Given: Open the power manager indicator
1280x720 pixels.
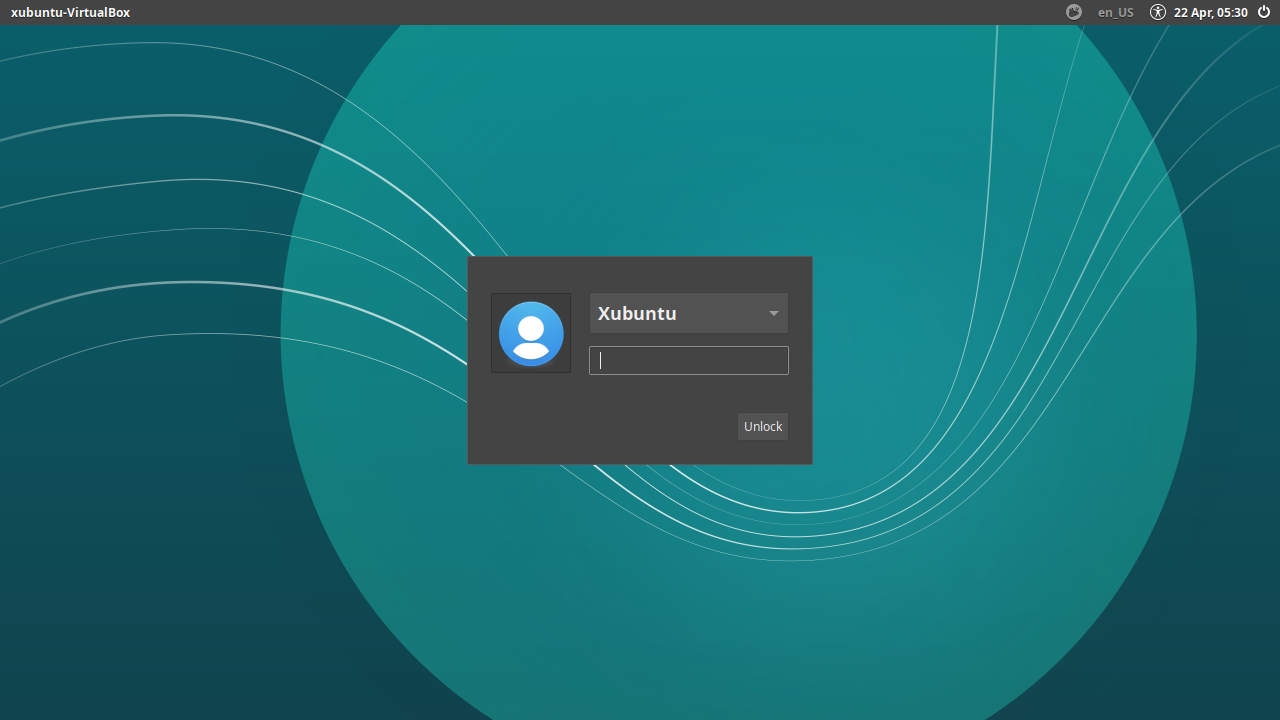Looking at the screenshot, I should [x=1073, y=12].
